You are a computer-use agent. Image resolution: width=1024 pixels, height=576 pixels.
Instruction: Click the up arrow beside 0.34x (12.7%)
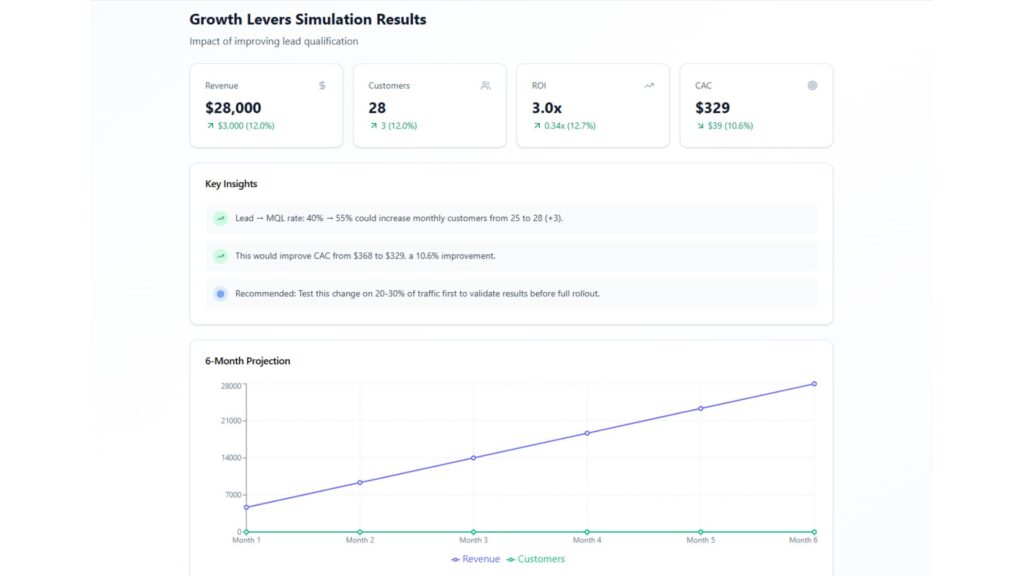pos(537,126)
